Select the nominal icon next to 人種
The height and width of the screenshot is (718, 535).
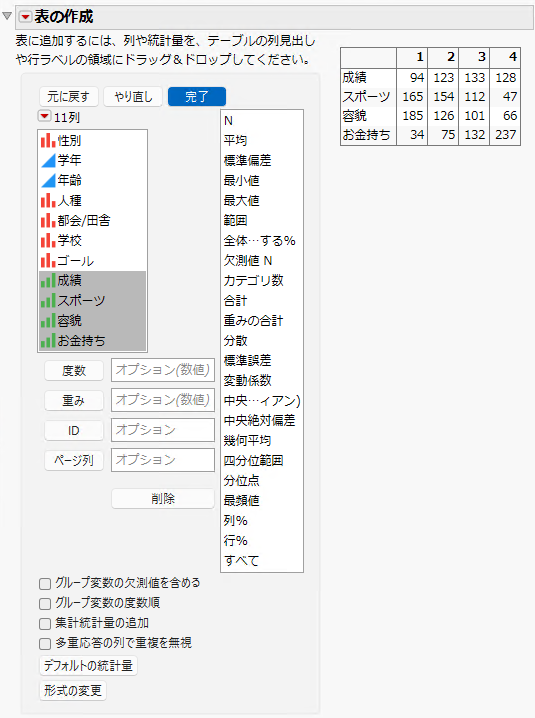48,200
